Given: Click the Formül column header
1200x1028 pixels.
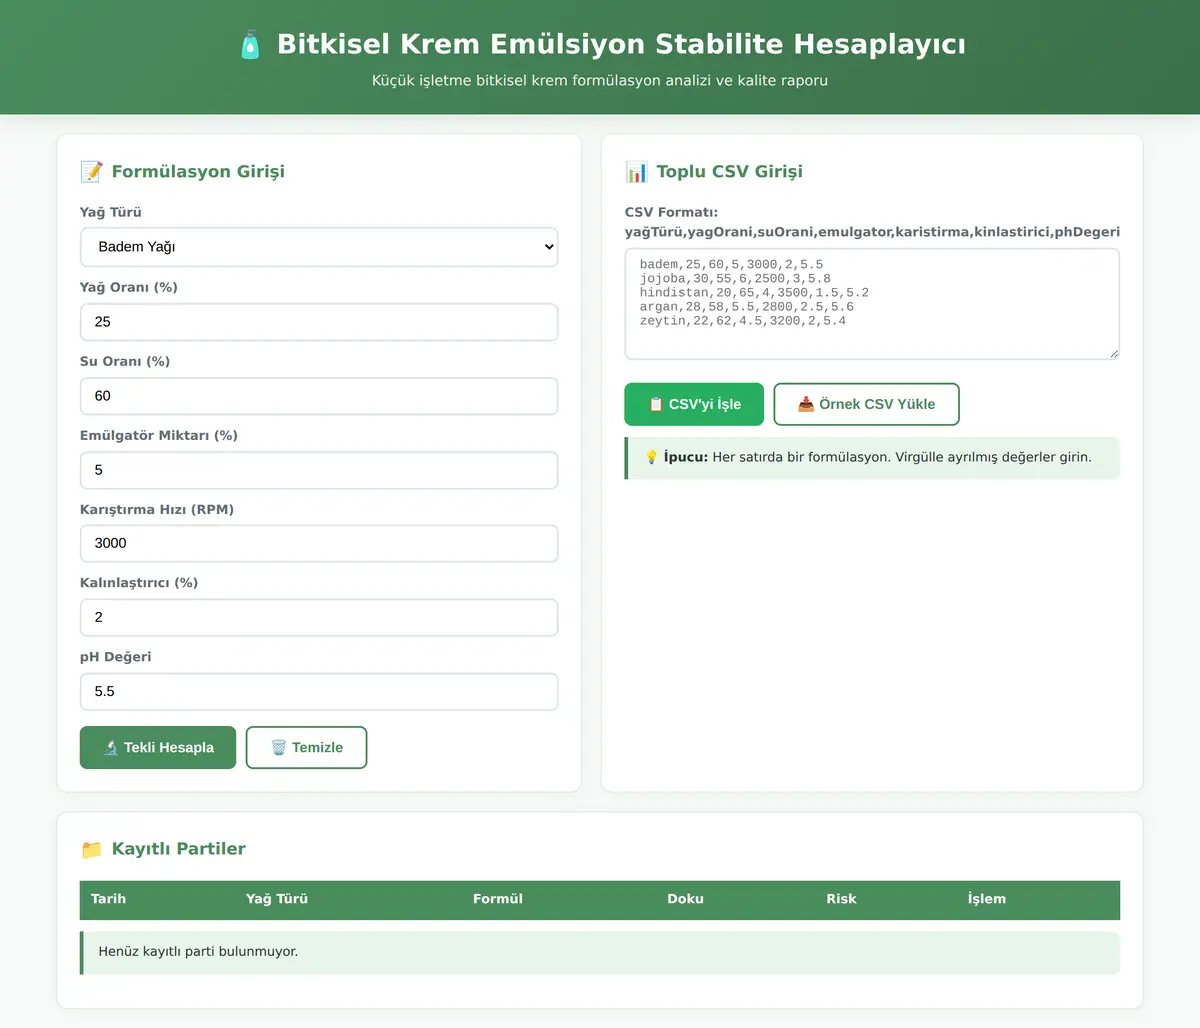Looking at the screenshot, I should click(x=498, y=899).
